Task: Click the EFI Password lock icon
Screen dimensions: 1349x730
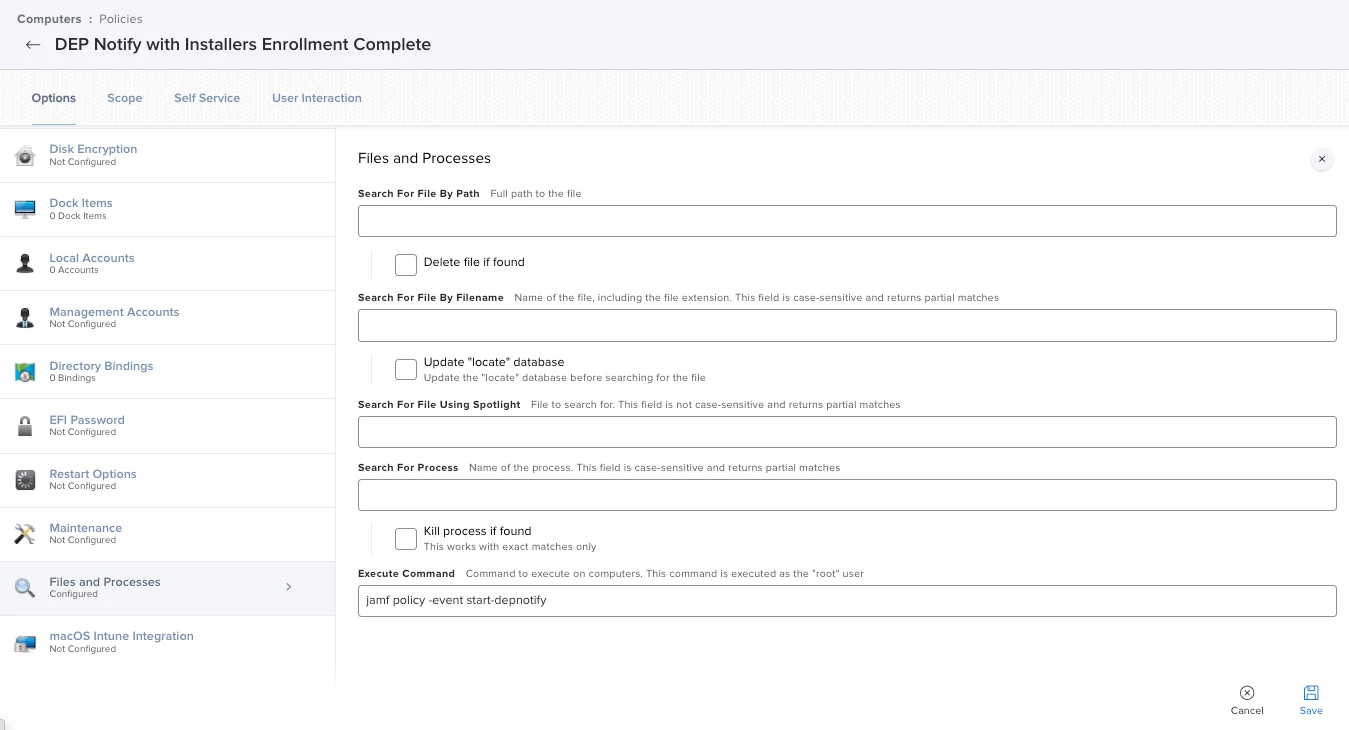Action: 25,425
